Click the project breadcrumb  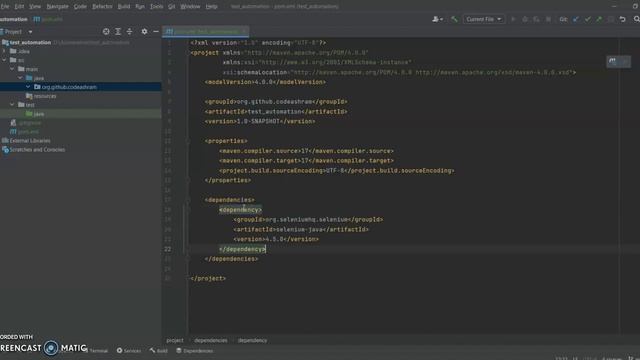tap(175, 340)
